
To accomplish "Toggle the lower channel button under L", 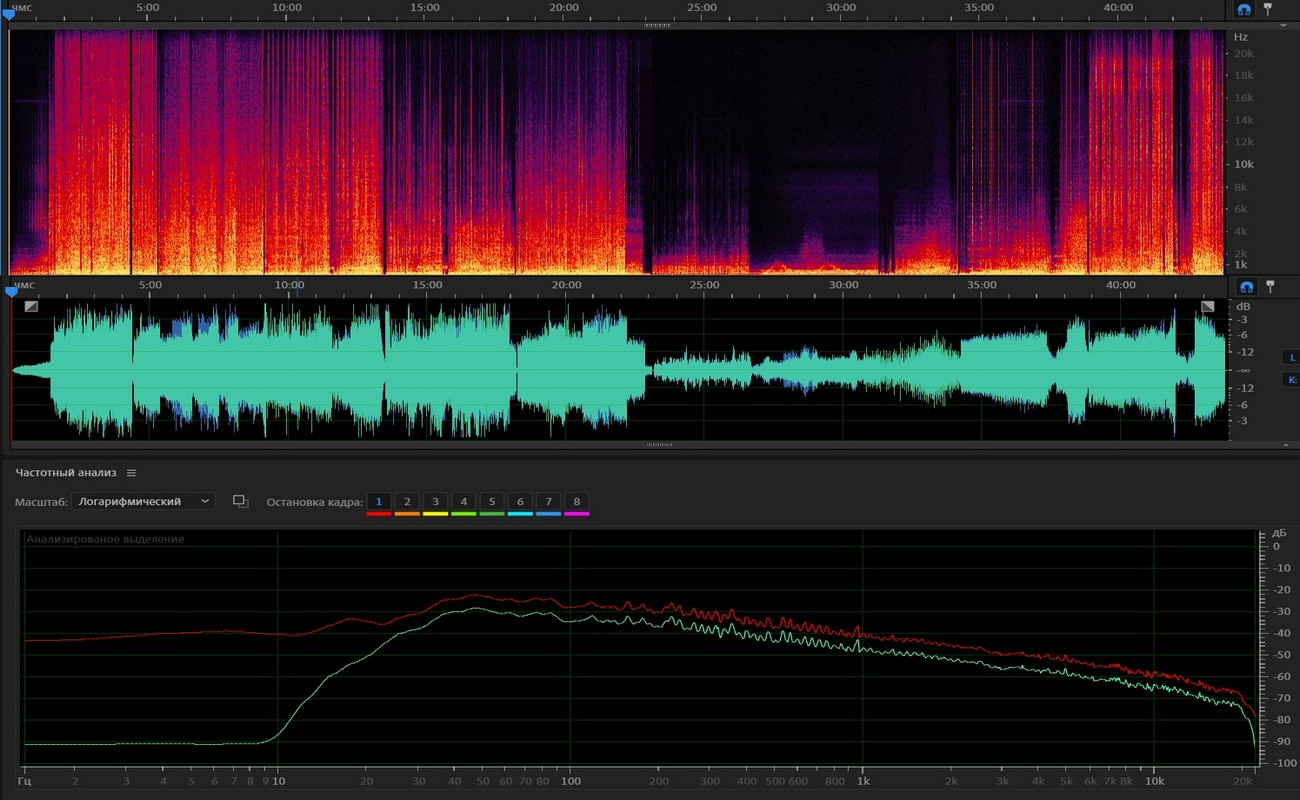I will pyautogui.click(x=1291, y=380).
